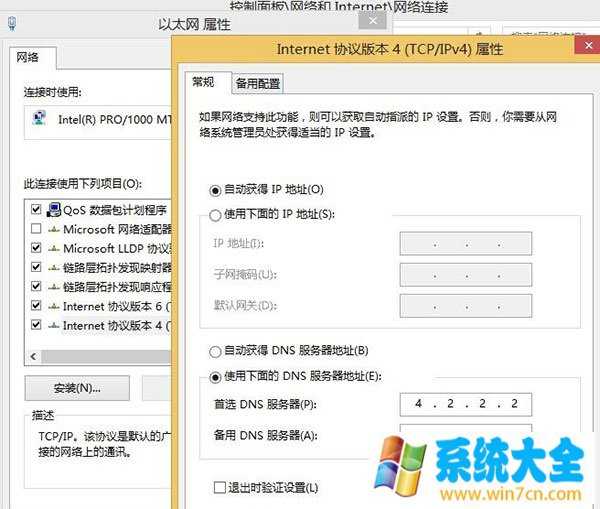Click the Internet 协议版本 6 item icon
Screen dimensions: 600x509
tap(53, 306)
